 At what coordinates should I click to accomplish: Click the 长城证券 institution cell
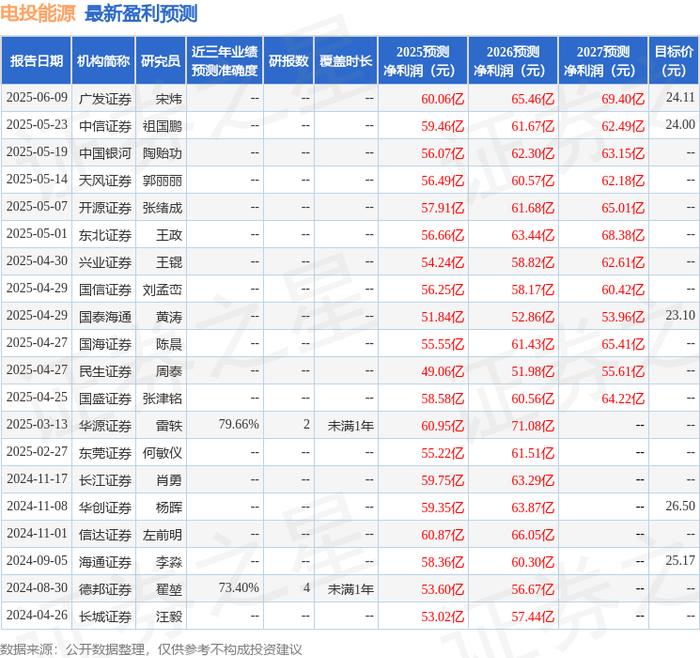105,616
